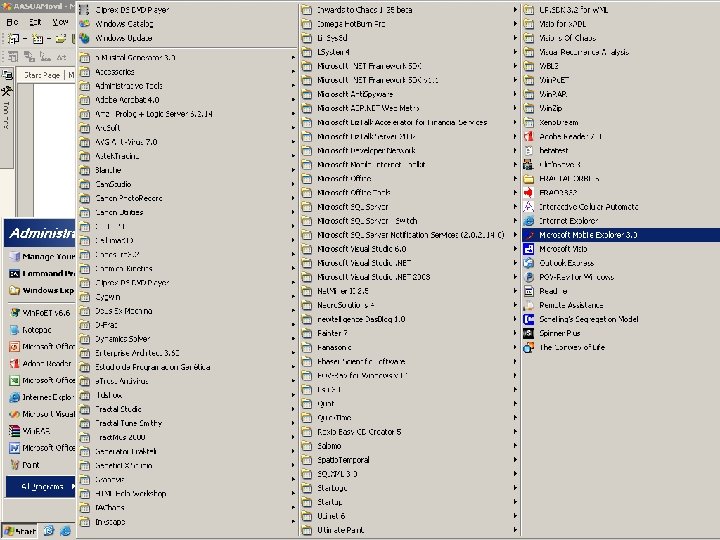Expand the Painter 7 submenu arrow
This screenshot has height=540, width=720.
[x=515, y=333]
